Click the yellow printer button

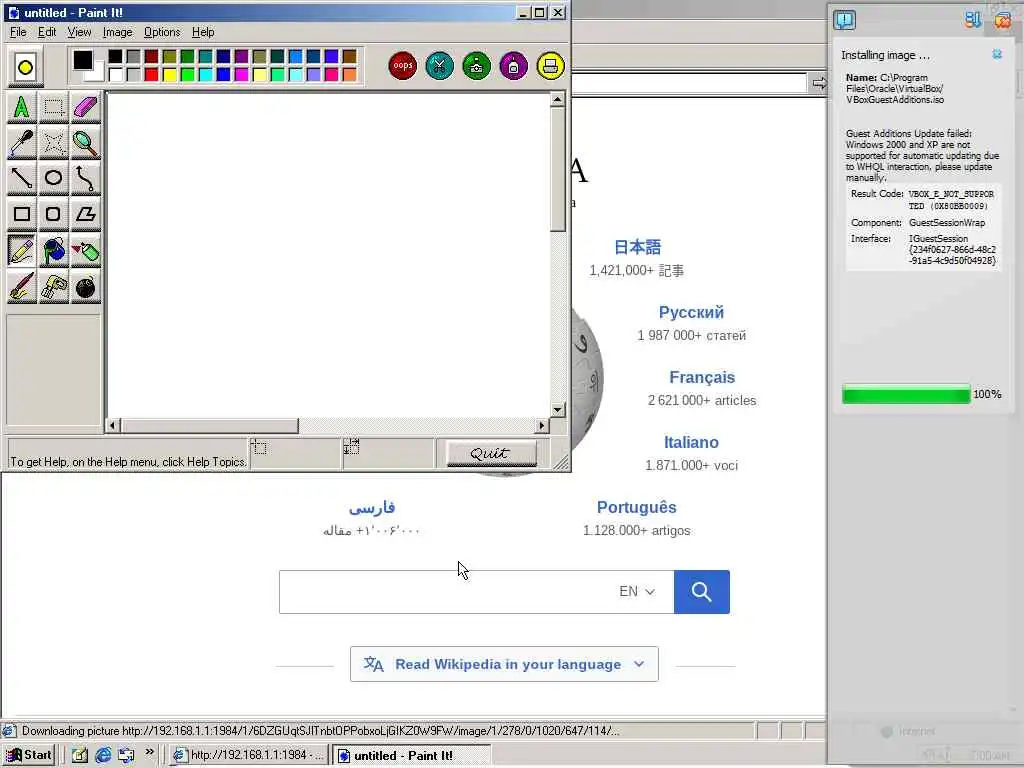coord(551,65)
